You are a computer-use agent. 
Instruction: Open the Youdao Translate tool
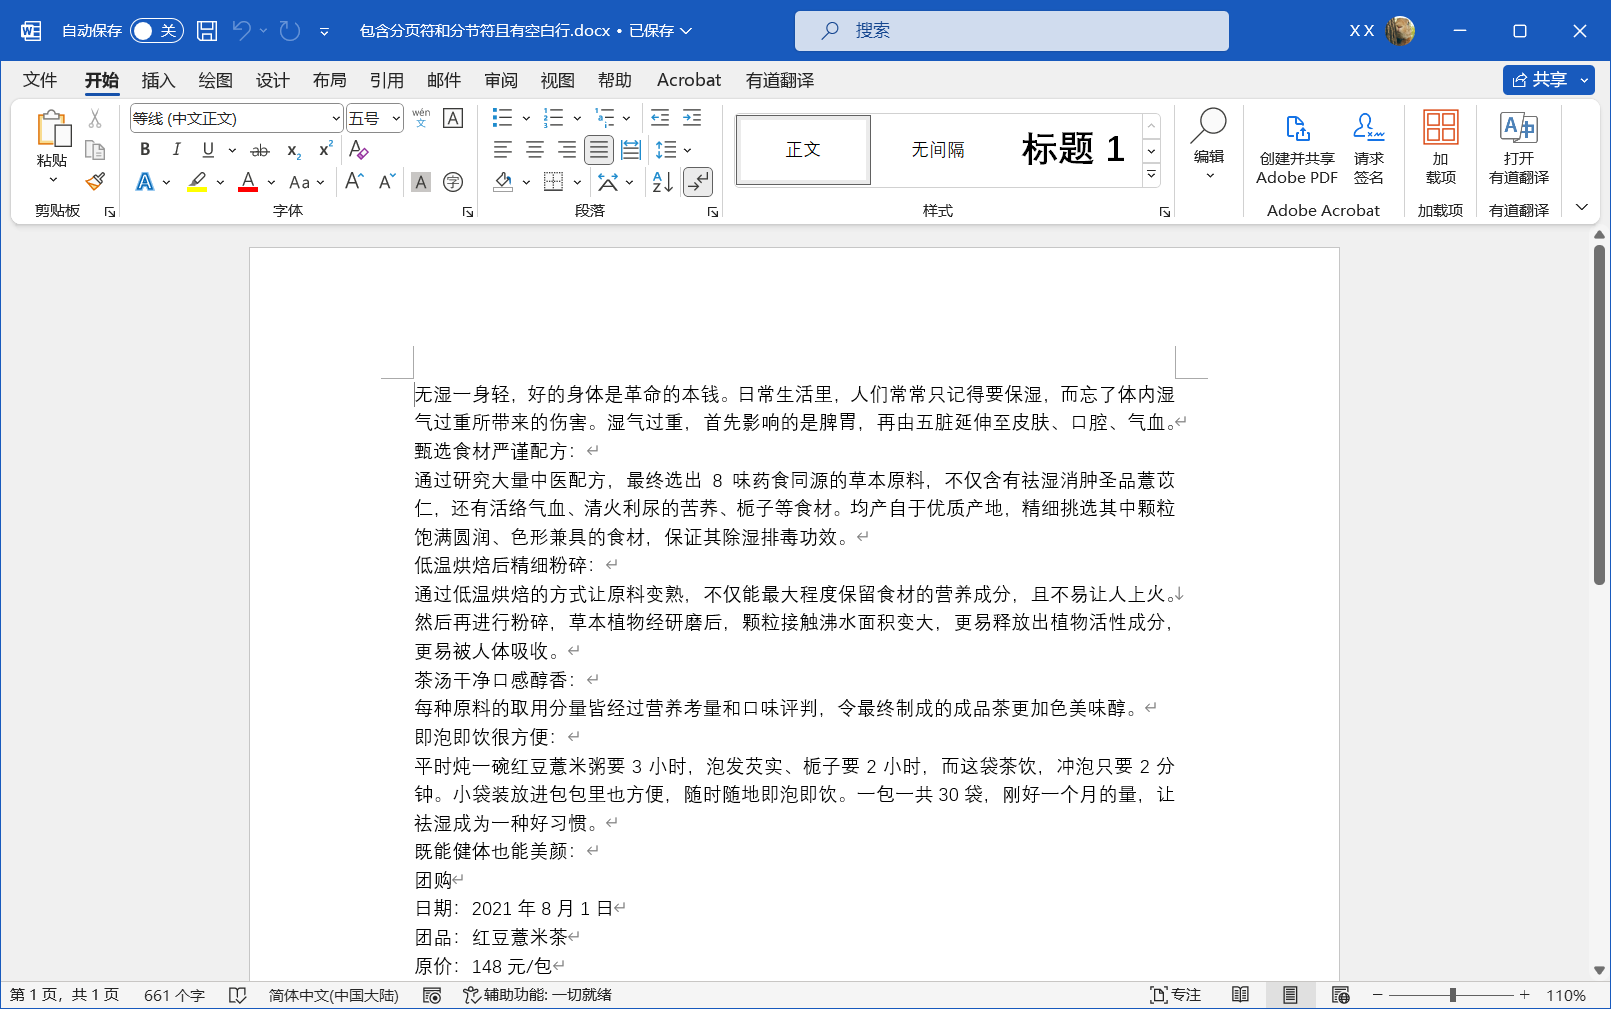(1518, 150)
